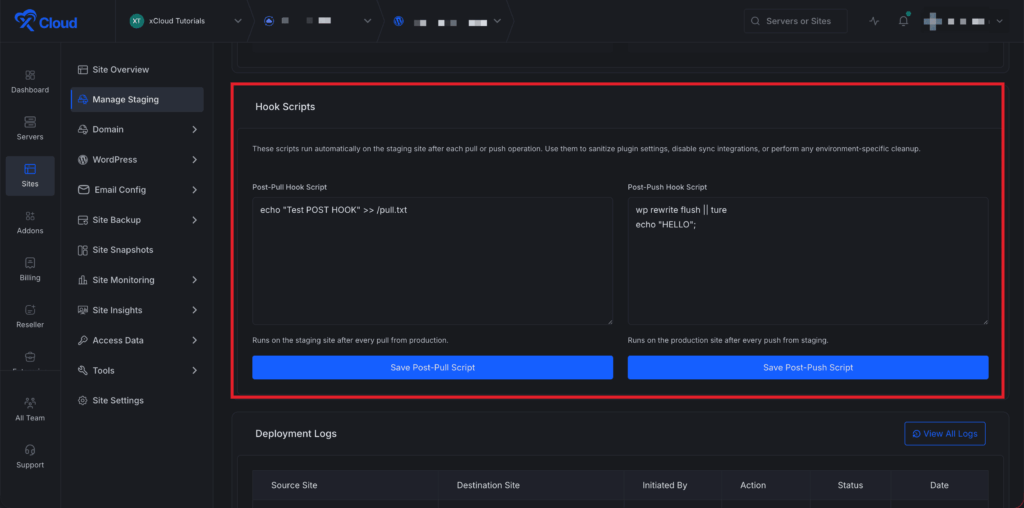Viewport: 1024px width, 508px height.
Task: Go to Servers in left sidebar
Action: click(30, 128)
